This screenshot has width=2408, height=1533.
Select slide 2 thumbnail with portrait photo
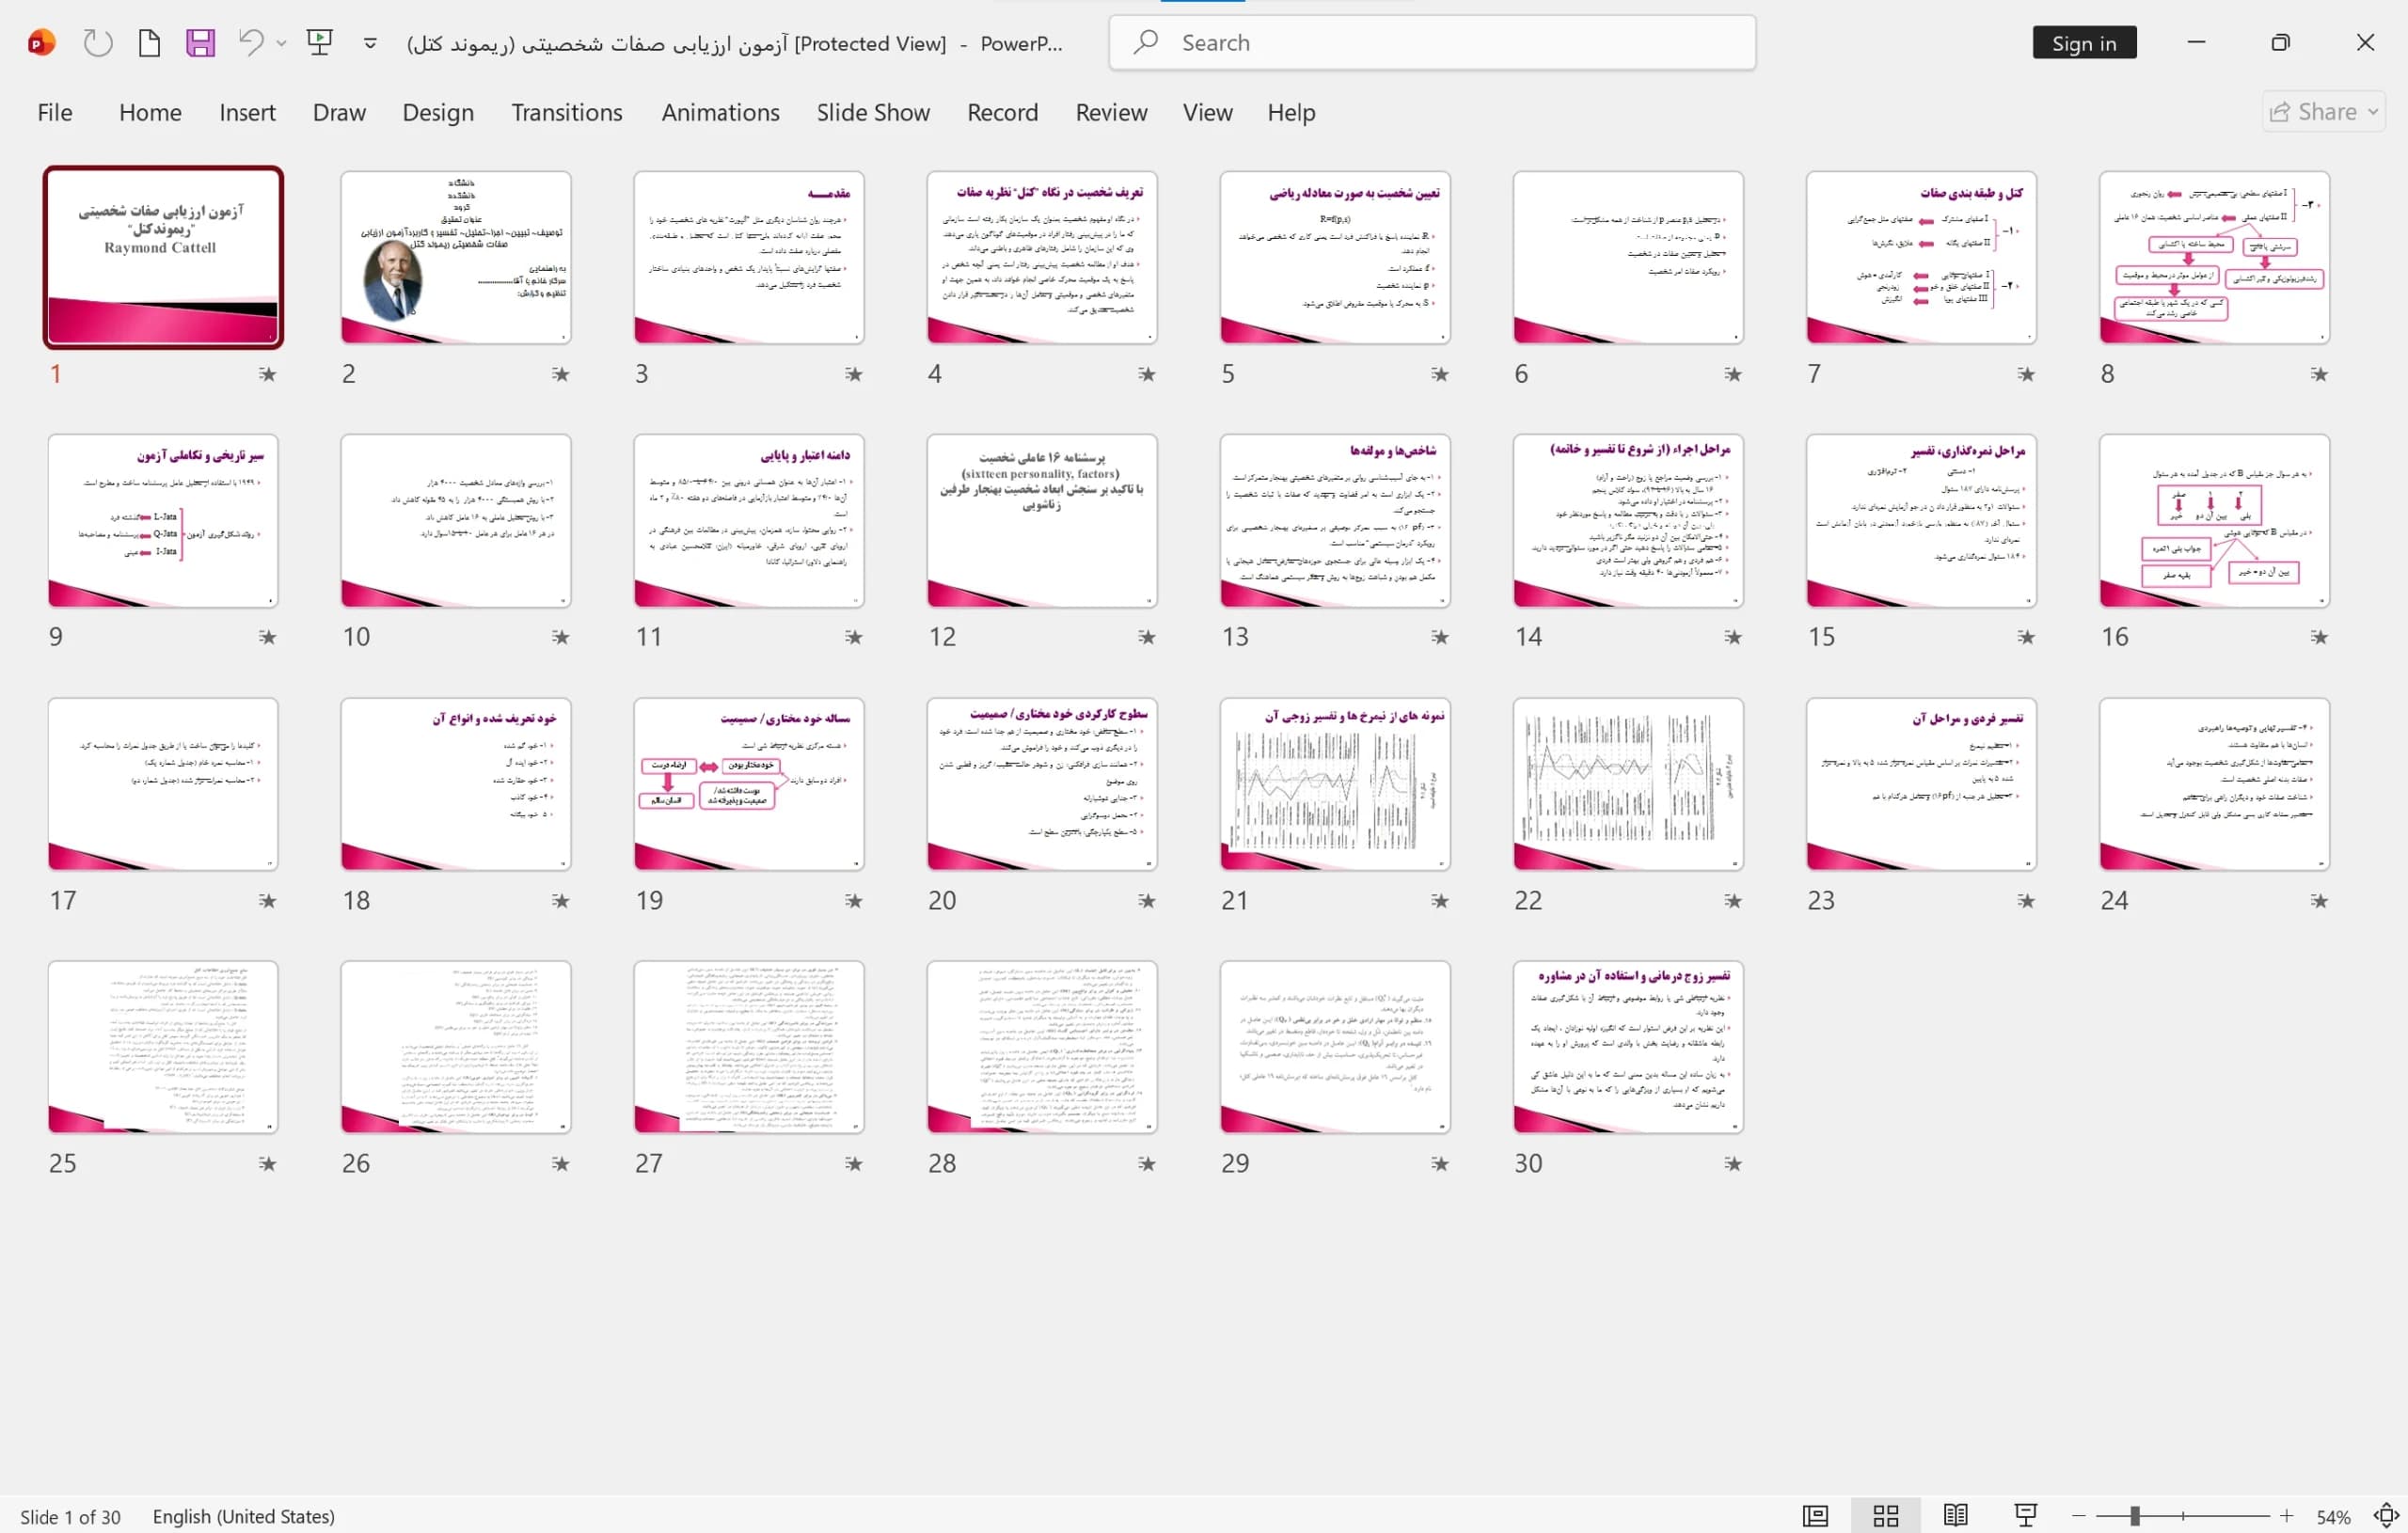click(456, 257)
